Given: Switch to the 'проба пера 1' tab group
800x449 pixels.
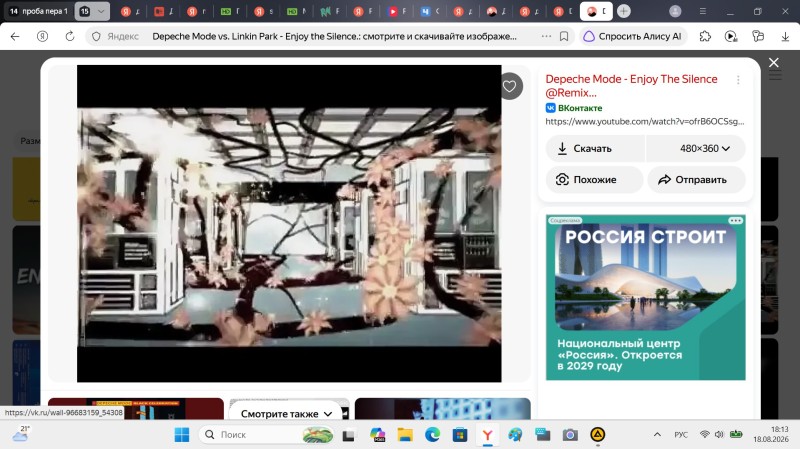Looking at the screenshot, I should tap(39, 11).
